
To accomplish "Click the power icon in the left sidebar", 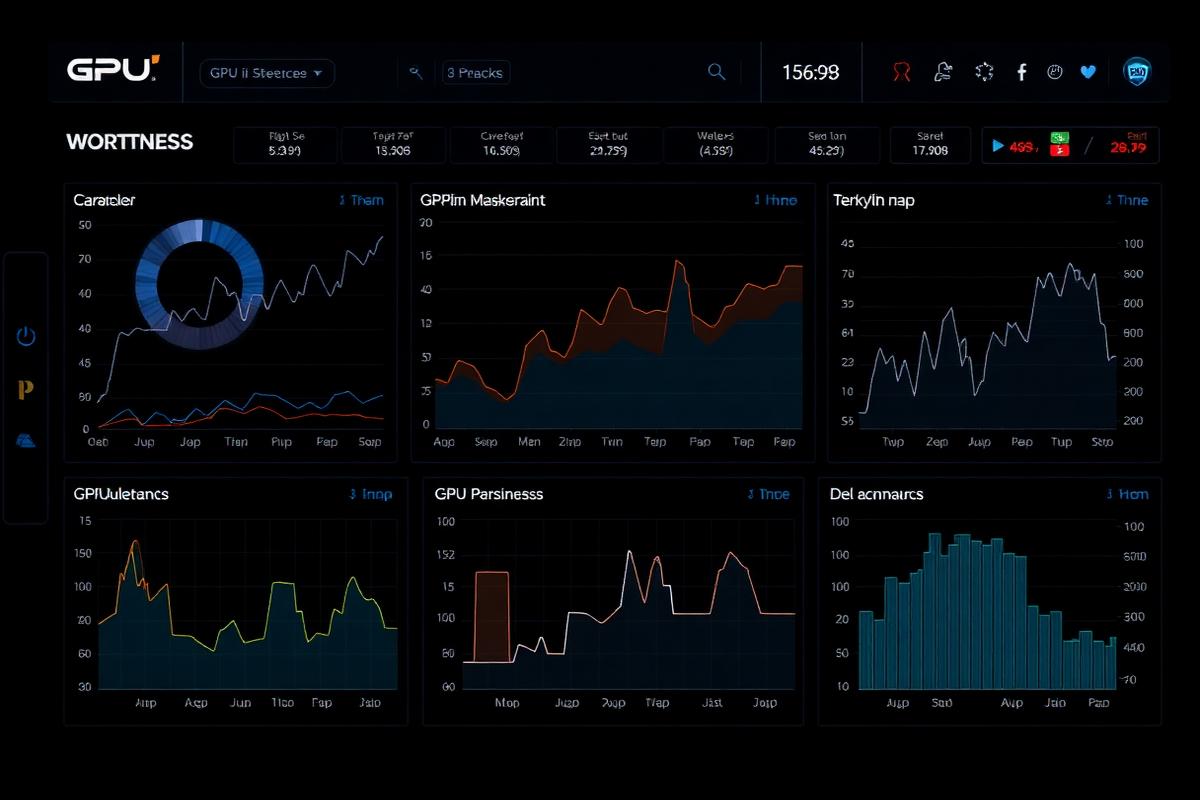I will click(26, 336).
